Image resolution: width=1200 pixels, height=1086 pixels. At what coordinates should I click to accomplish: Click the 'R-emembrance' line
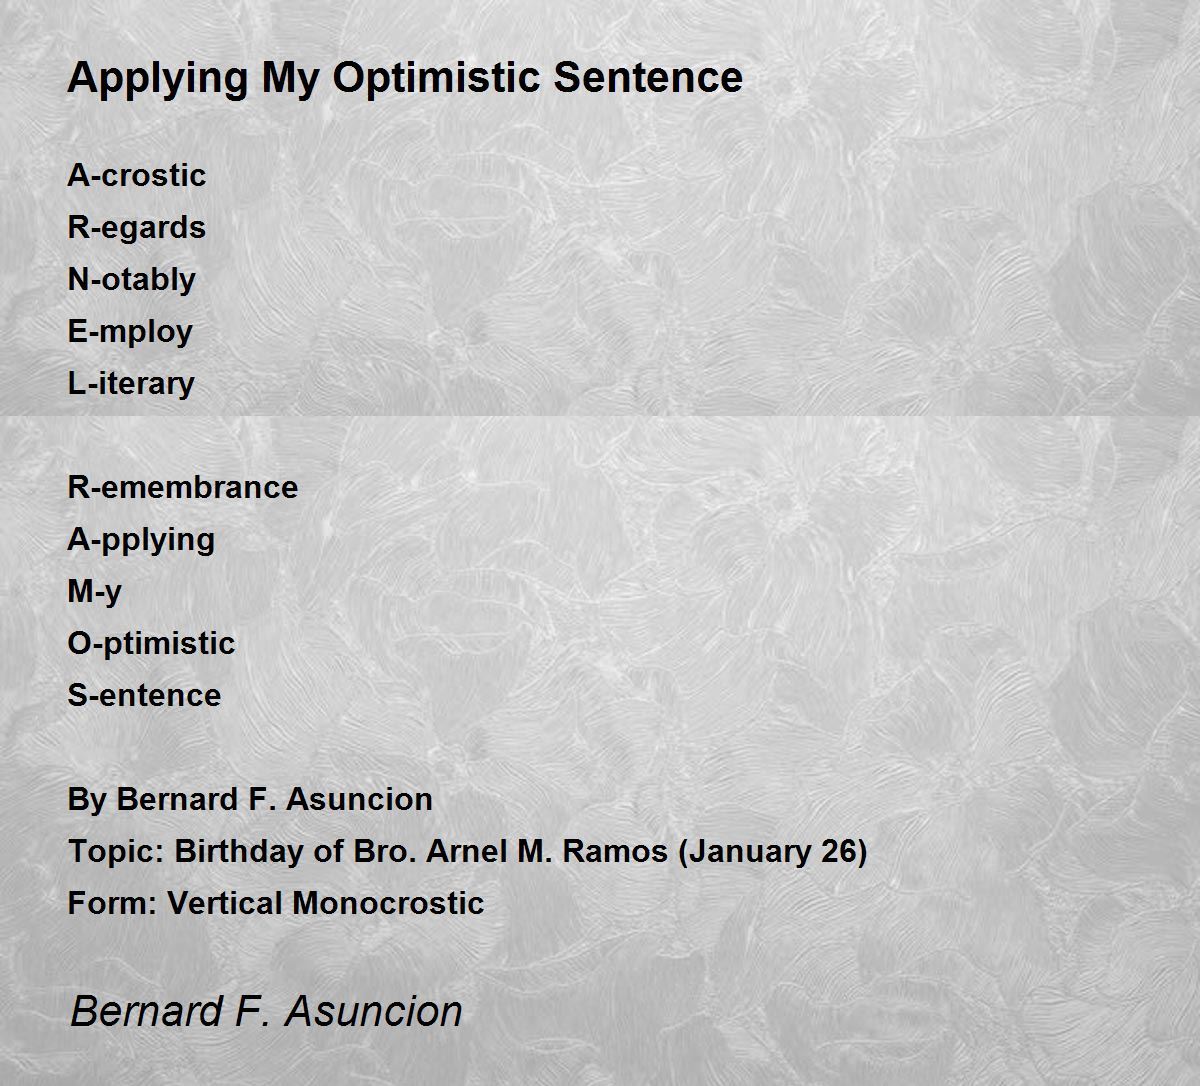click(183, 487)
